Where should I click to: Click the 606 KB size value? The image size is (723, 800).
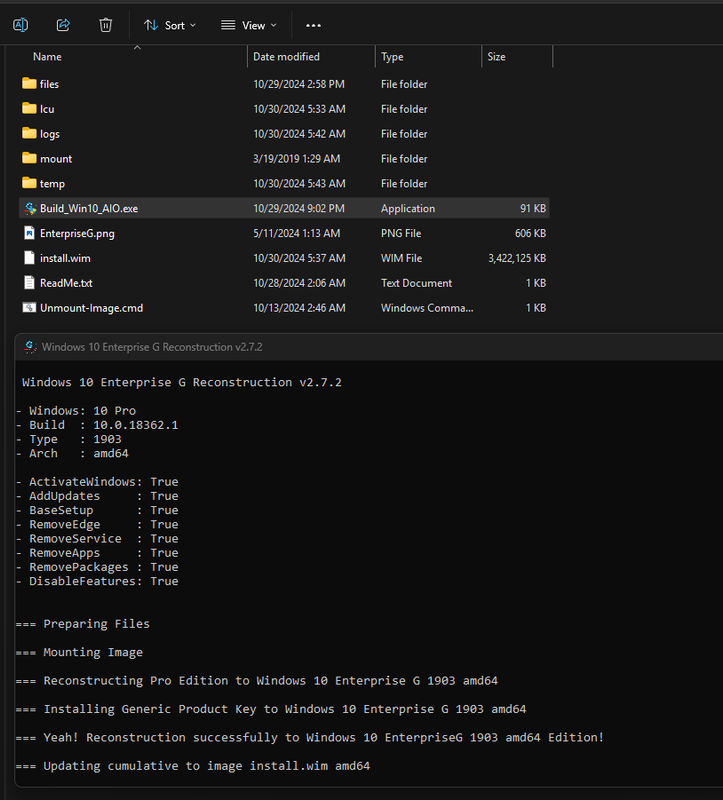tap(530, 233)
